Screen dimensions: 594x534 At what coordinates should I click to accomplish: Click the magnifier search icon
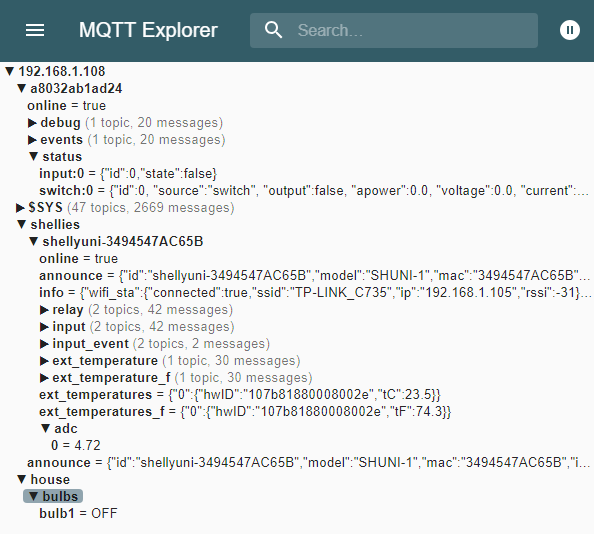click(x=273, y=30)
